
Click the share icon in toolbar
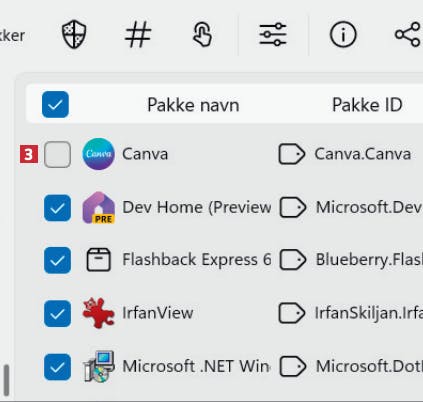pos(408,34)
